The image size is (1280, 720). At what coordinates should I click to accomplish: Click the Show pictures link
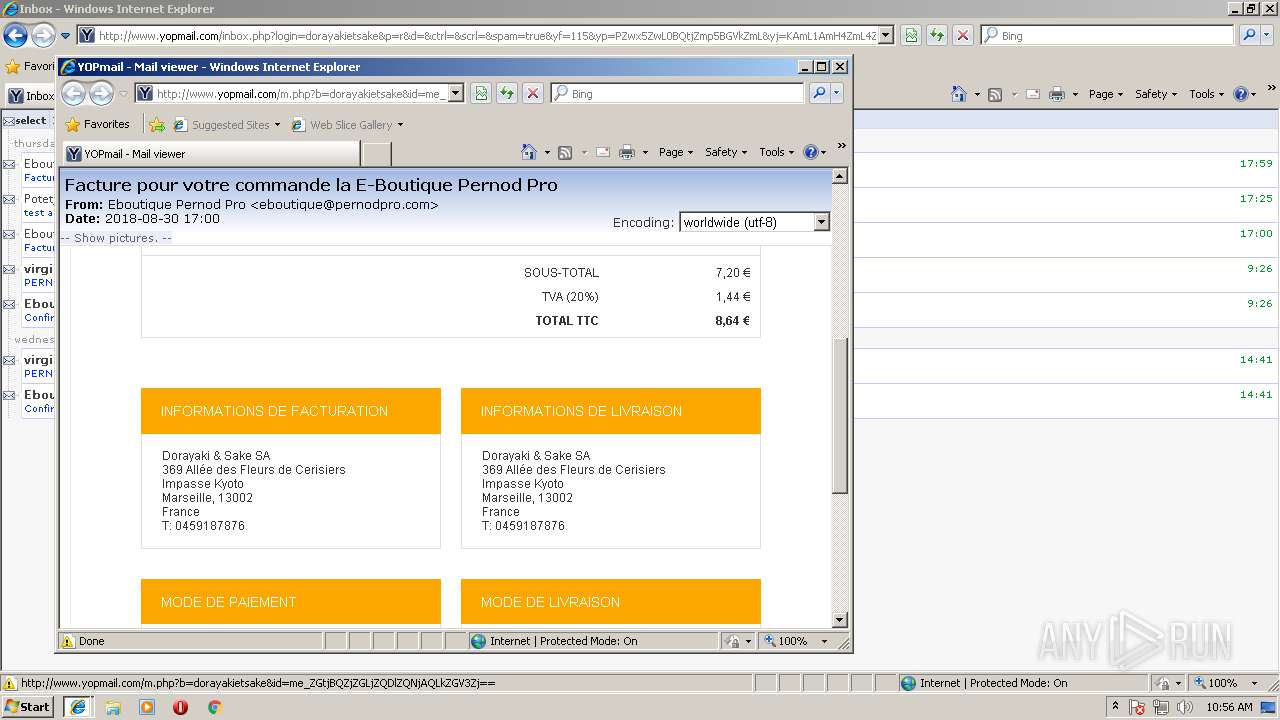point(116,238)
